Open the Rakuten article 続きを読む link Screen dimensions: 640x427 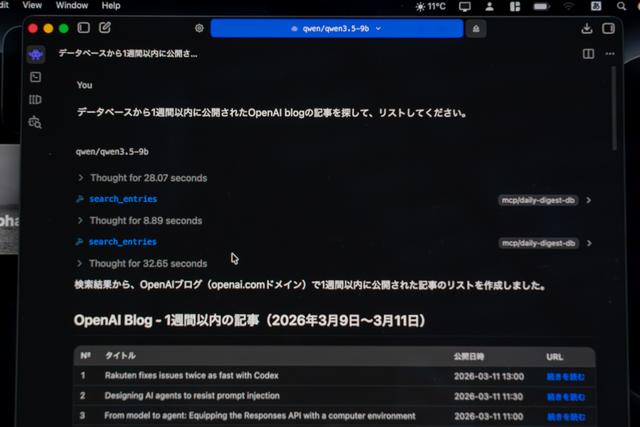point(565,376)
